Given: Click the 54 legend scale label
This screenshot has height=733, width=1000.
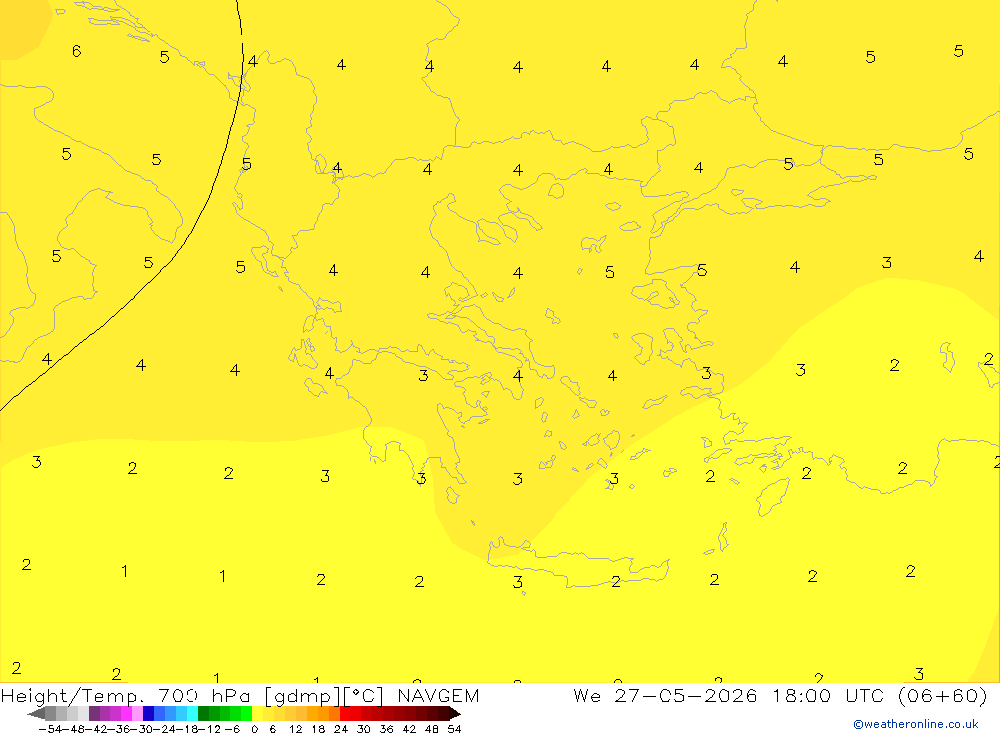Looking at the screenshot, I should coord(454,729).
